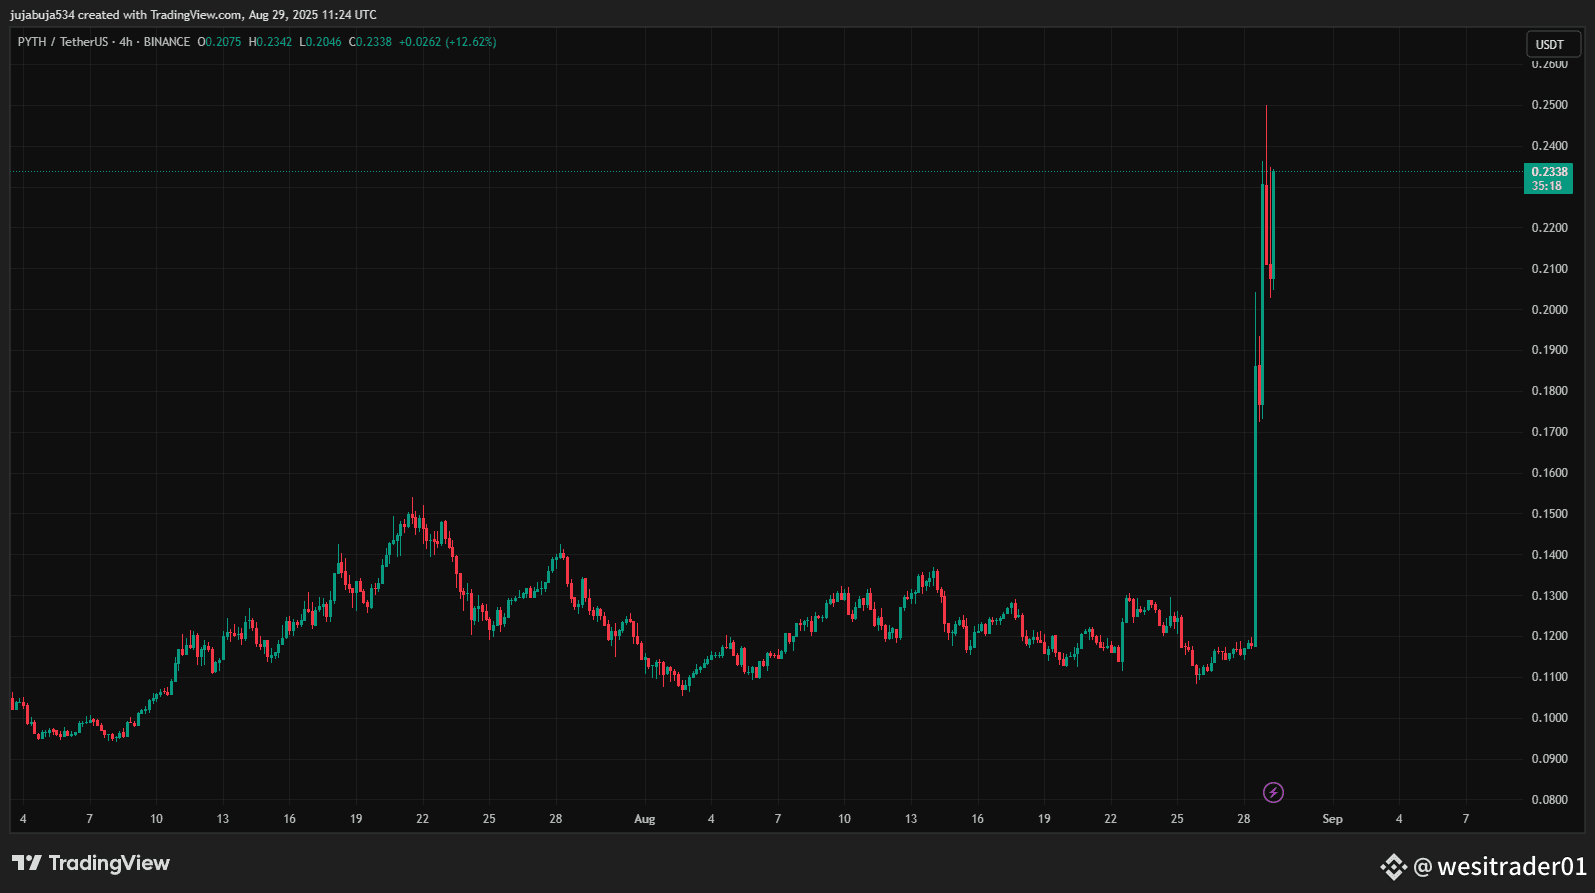Open the USDT currency selector

(1552, 44)
